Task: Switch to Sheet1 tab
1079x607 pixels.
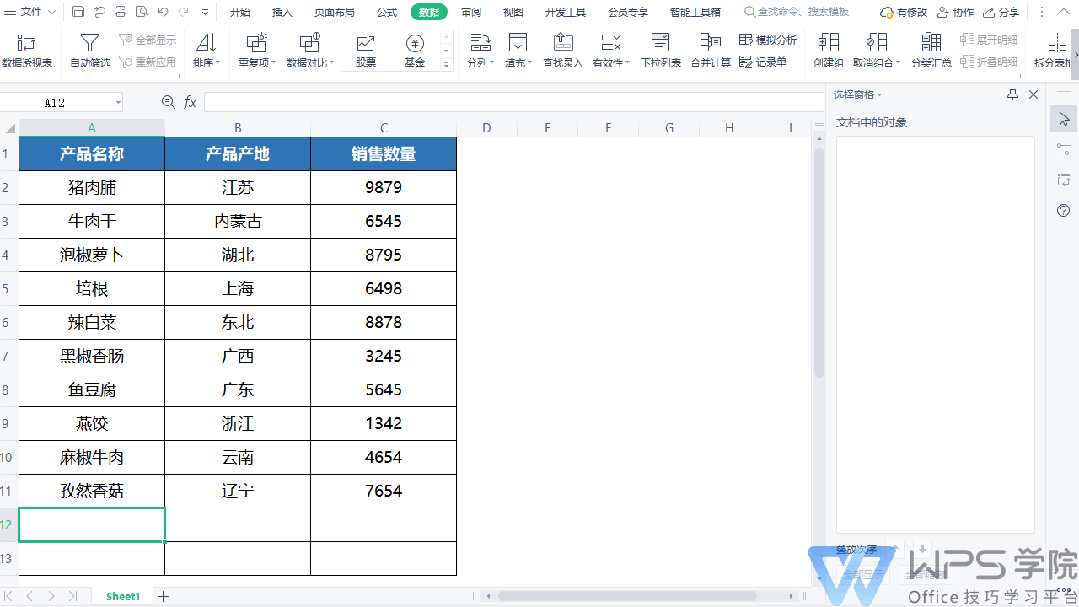Action: [122, 596]
